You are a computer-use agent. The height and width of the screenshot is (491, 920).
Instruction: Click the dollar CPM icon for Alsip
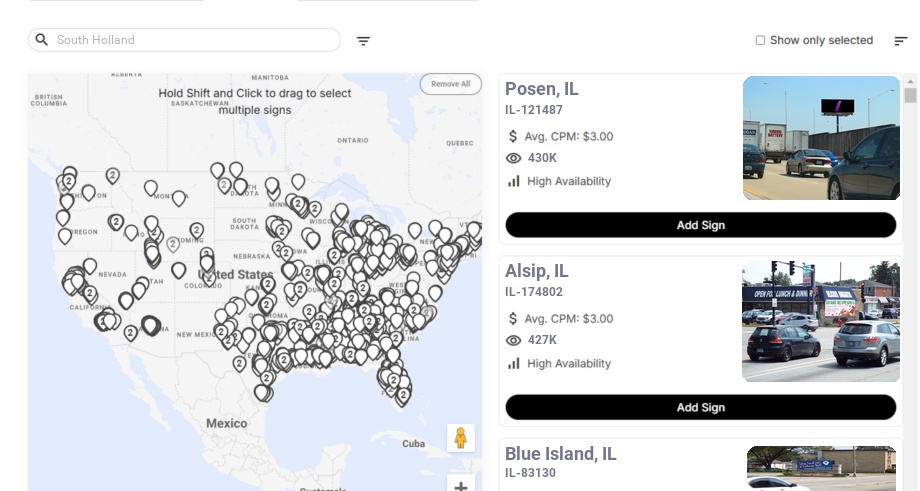(513, 318)
